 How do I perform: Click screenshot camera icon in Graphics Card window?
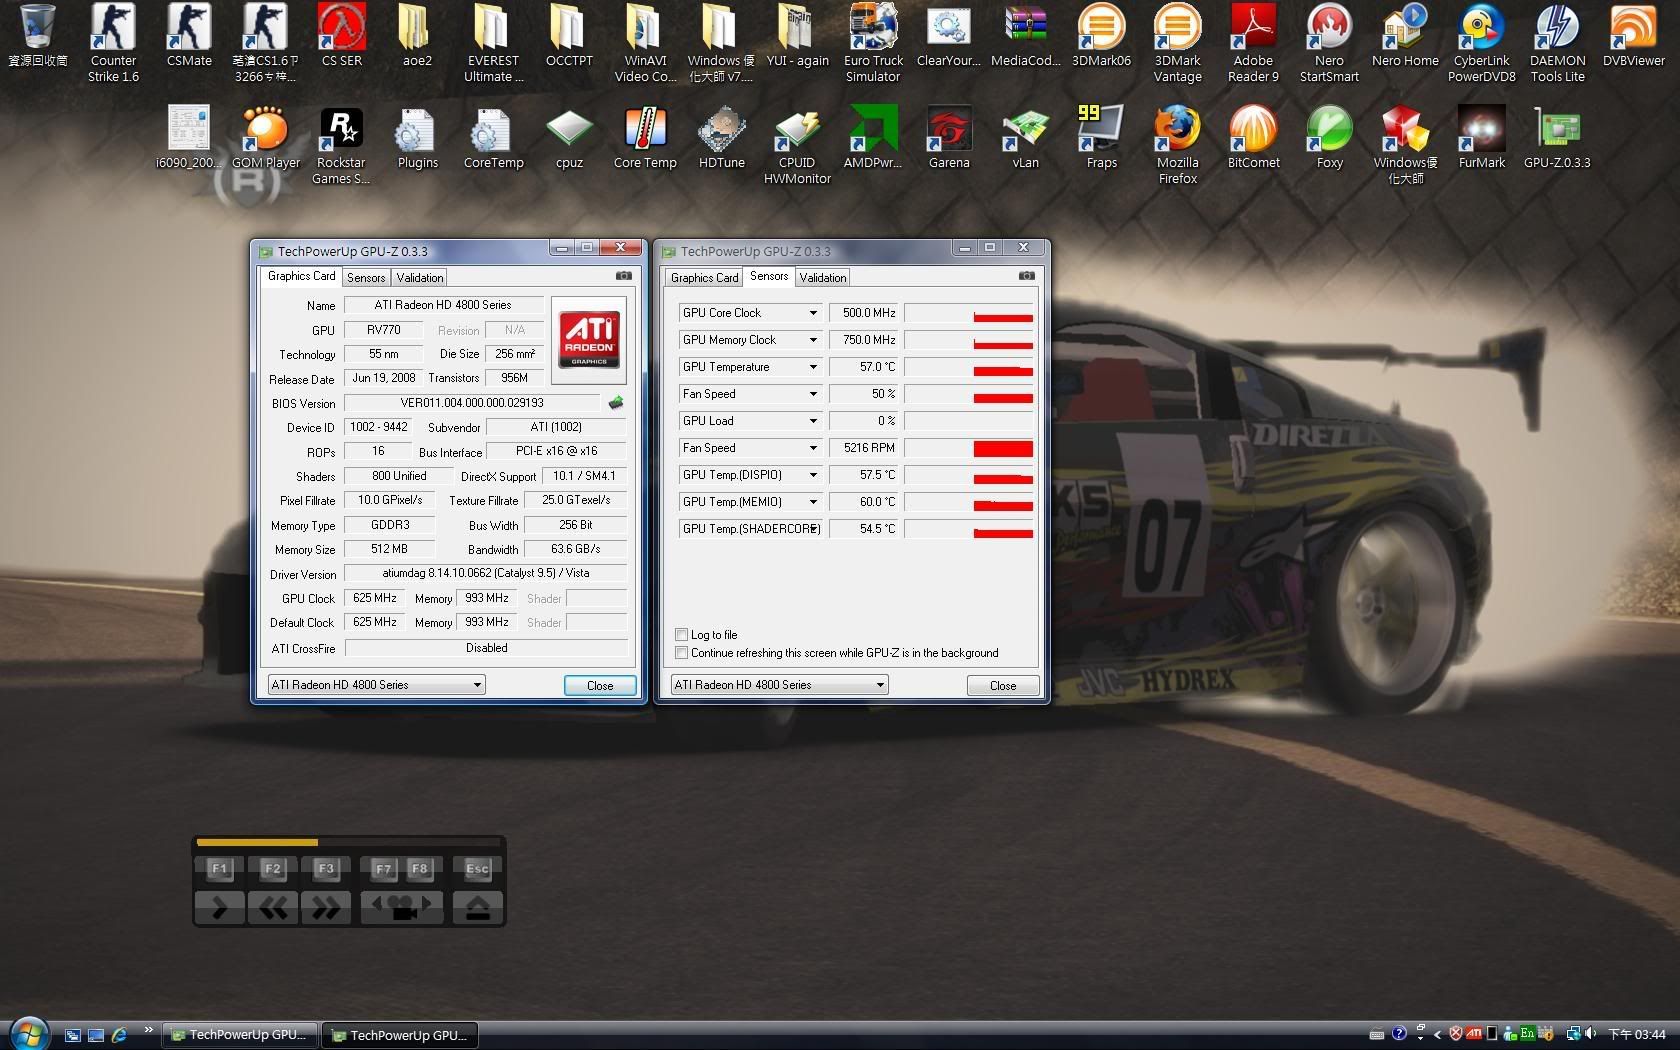(x=624, y=275)
